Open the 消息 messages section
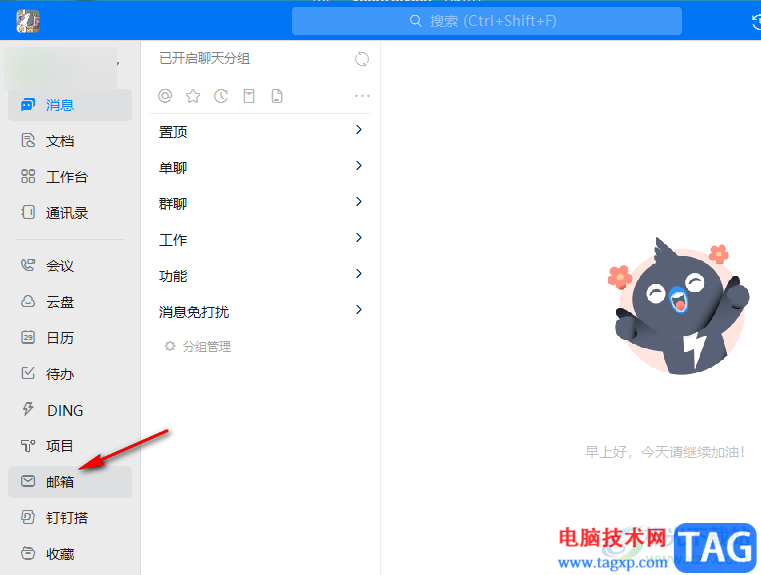 (x=70, y=105)
